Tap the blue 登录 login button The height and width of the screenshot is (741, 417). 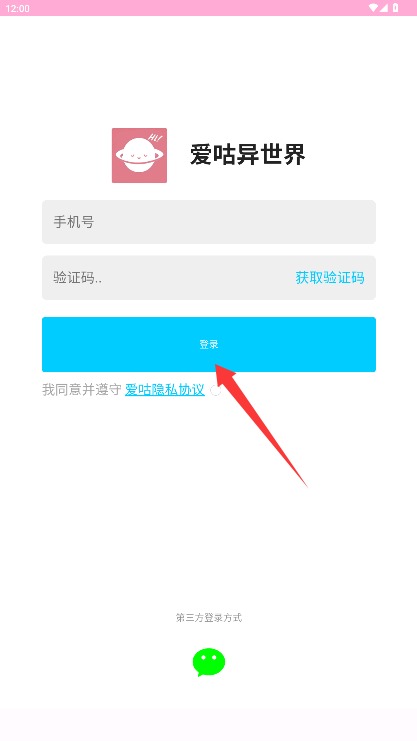208,344
